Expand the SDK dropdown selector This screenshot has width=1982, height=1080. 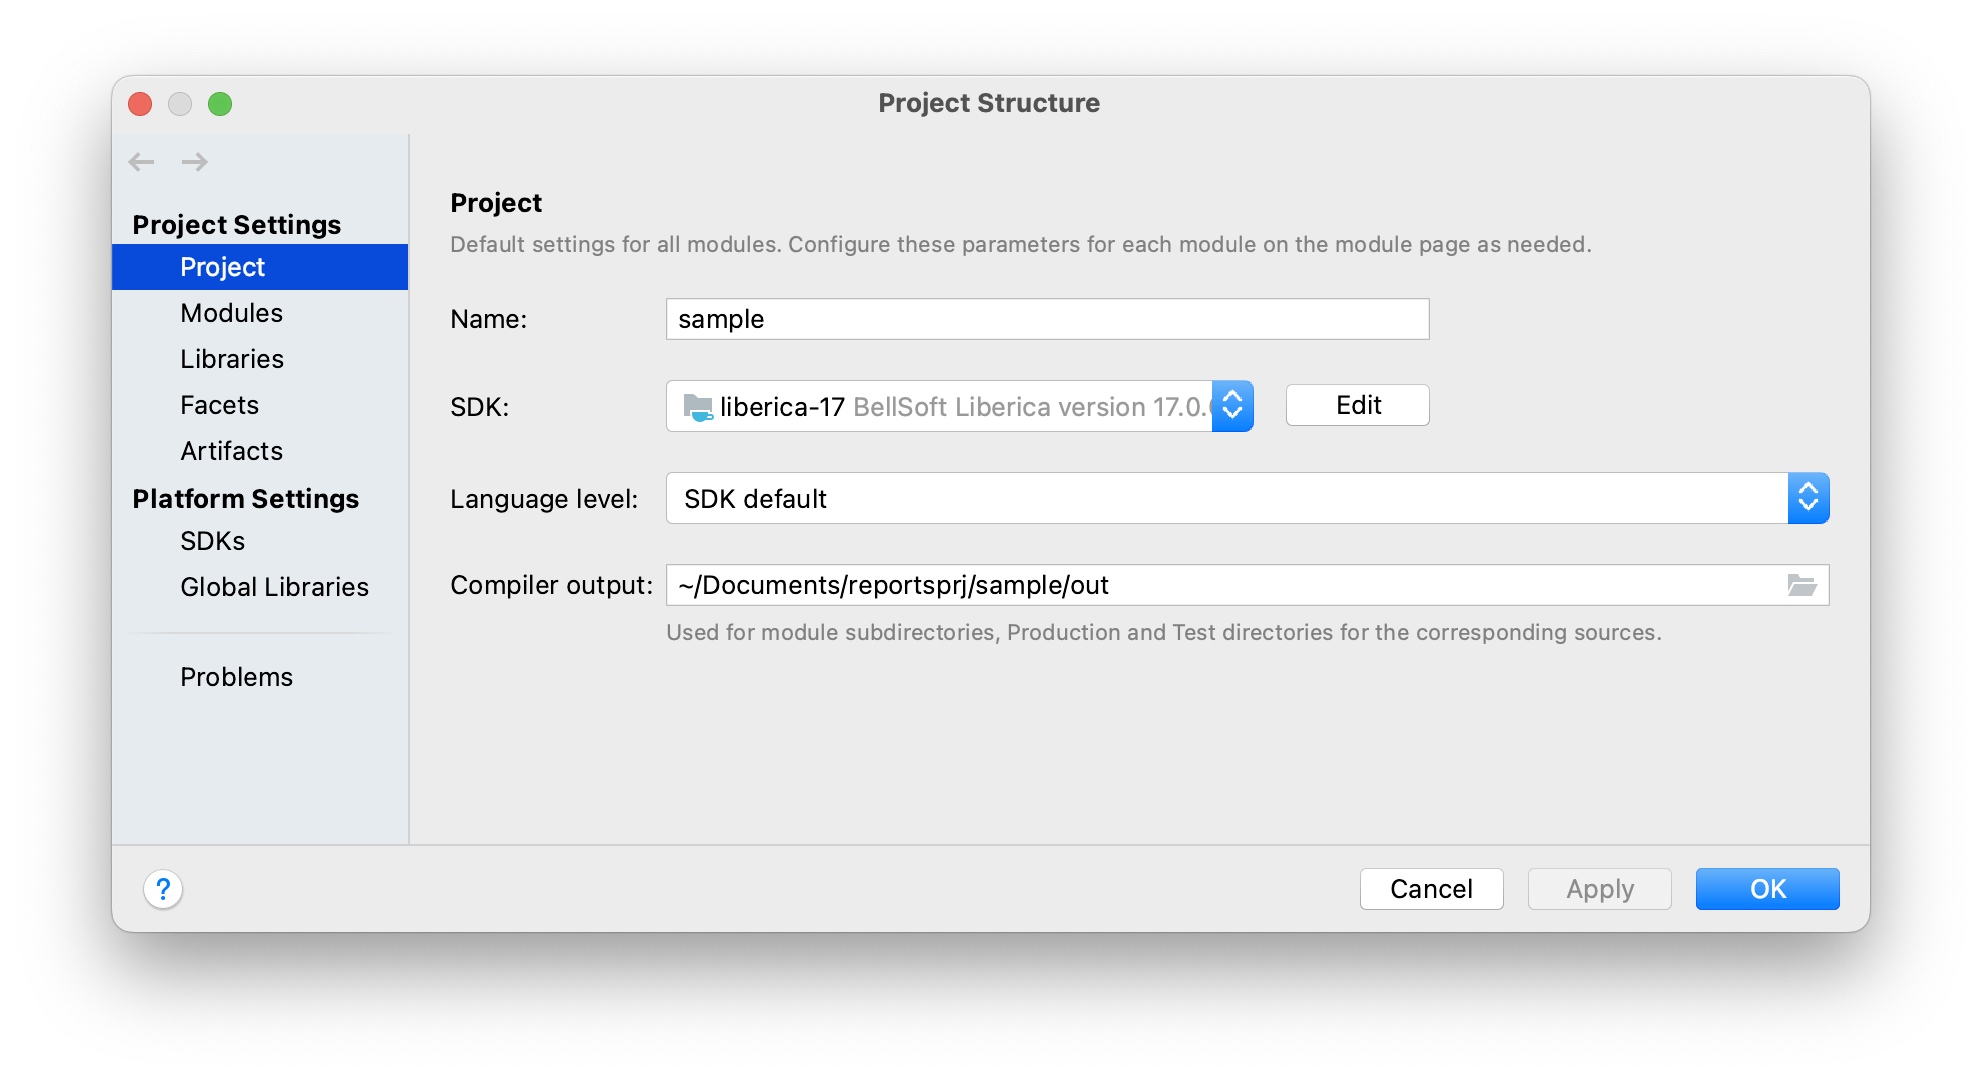(1232, 407)
